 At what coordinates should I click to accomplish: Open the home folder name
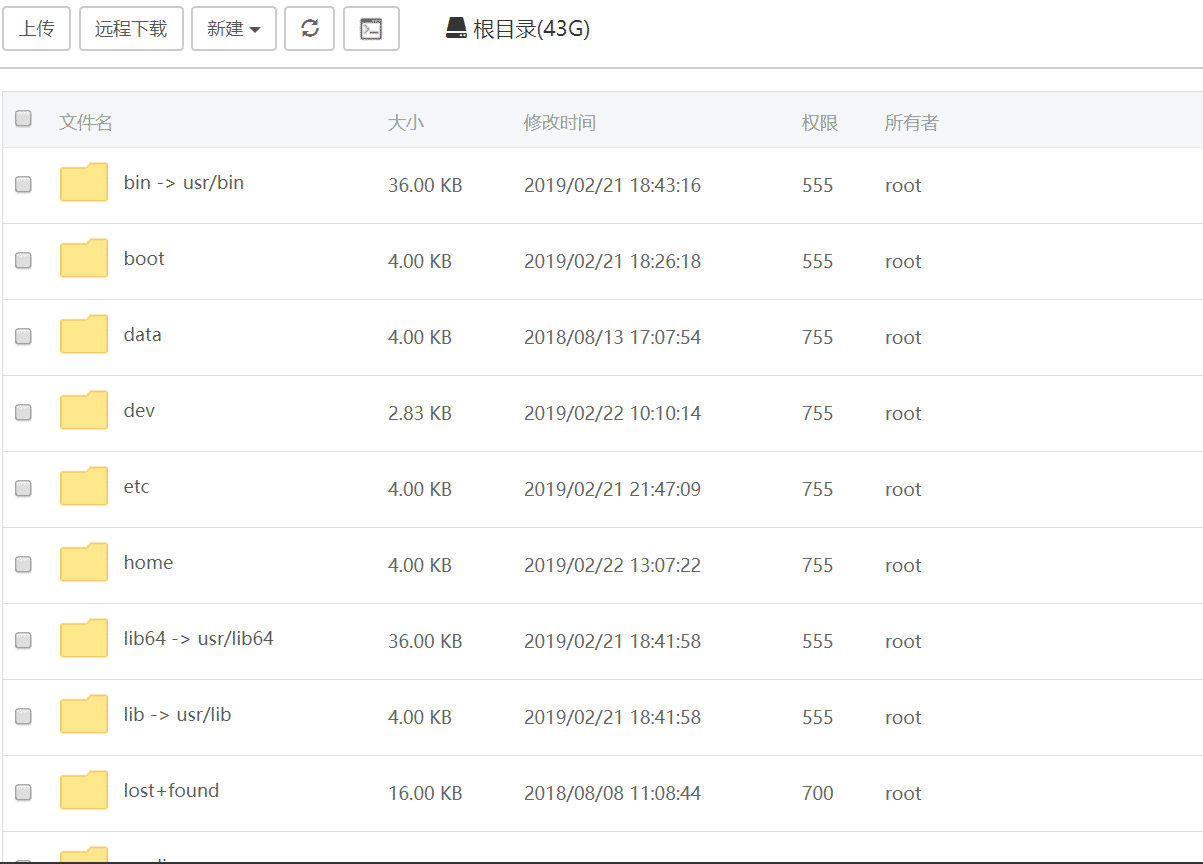[148, 562]
